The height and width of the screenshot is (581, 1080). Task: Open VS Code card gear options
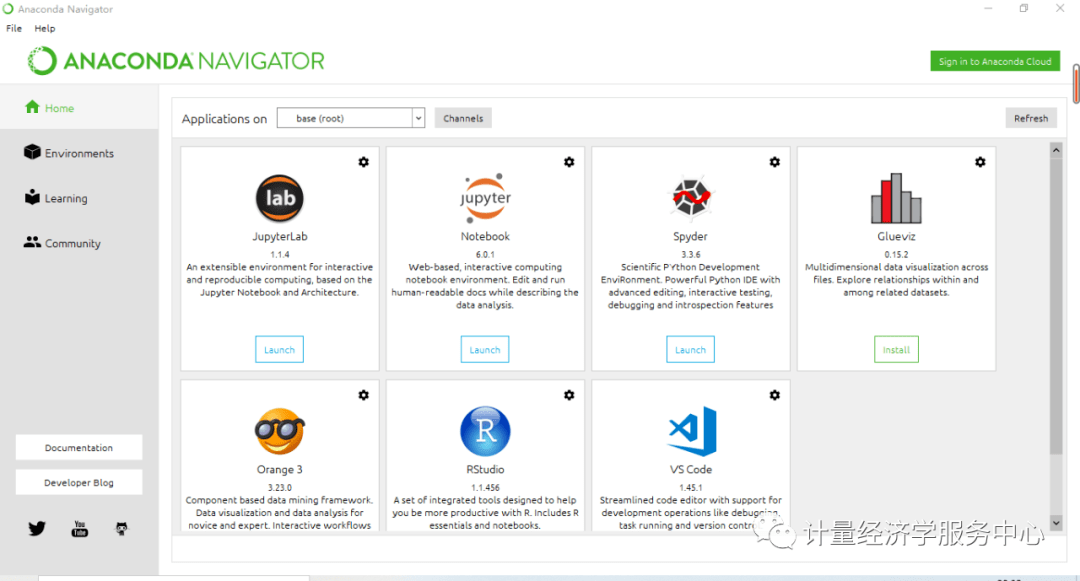(775, 395)
